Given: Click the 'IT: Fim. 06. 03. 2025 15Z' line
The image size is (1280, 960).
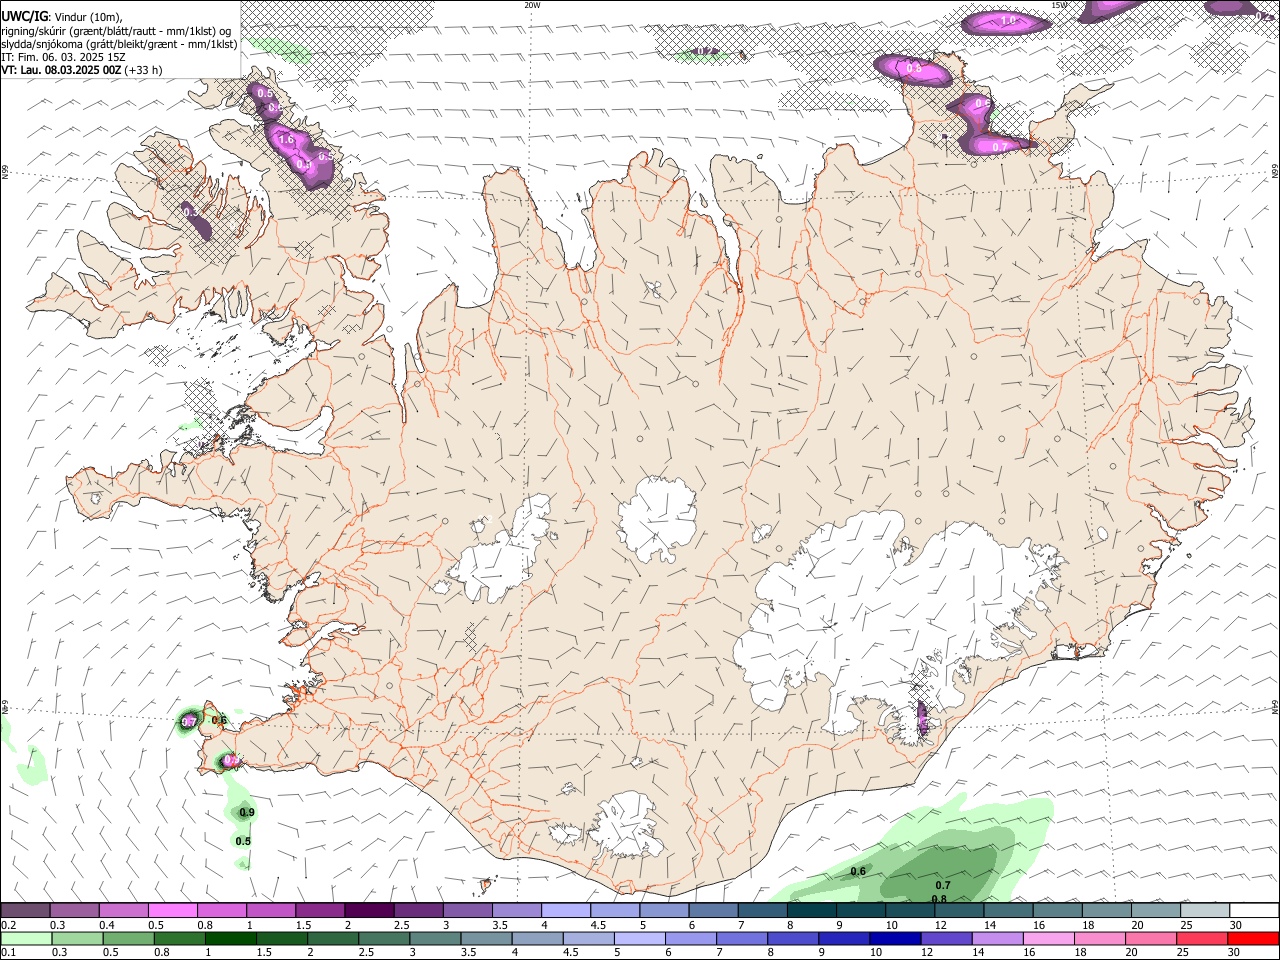Looking at the screenshot, I should pos(63,57).
